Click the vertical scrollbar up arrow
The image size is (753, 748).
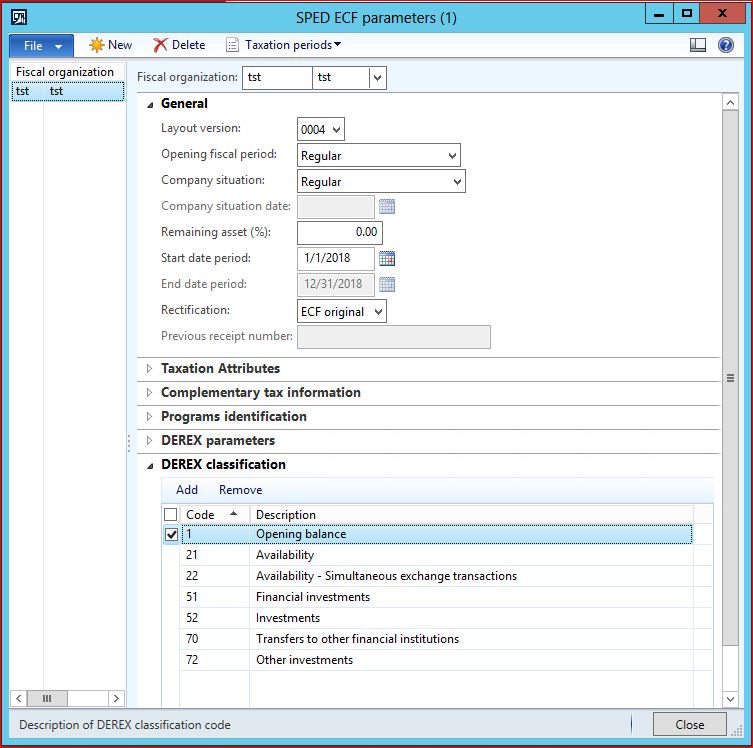click(x=730, y=102)
